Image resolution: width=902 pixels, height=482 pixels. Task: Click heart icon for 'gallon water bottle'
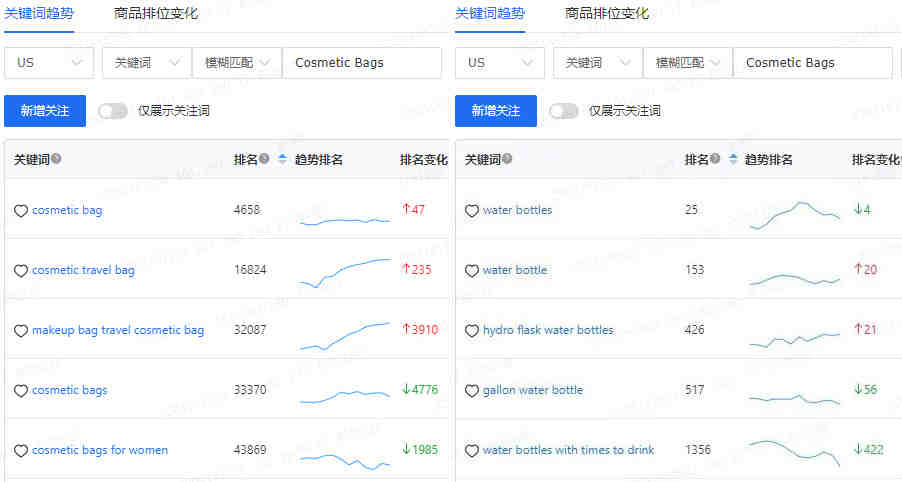(x=472, y=391)
